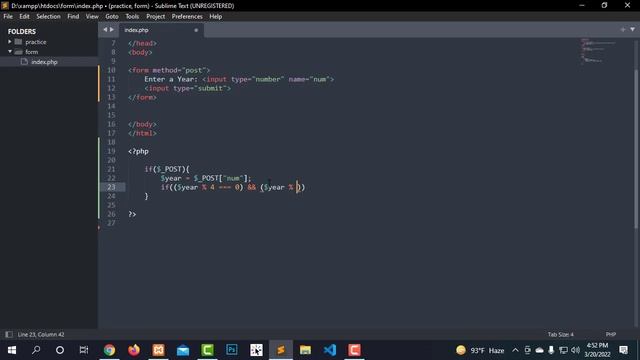Click the Sublime Text taskbar icon

click(x=281, y=350)
